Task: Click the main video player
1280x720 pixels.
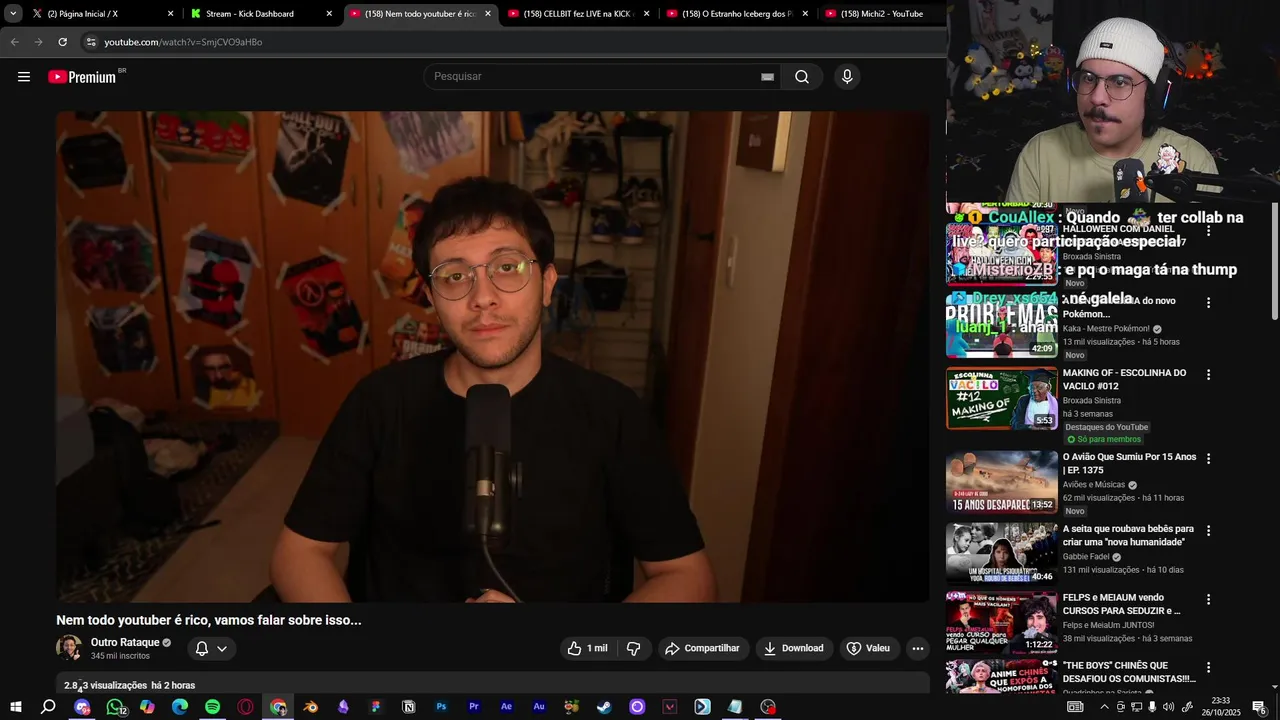Action: pos(493,356)
